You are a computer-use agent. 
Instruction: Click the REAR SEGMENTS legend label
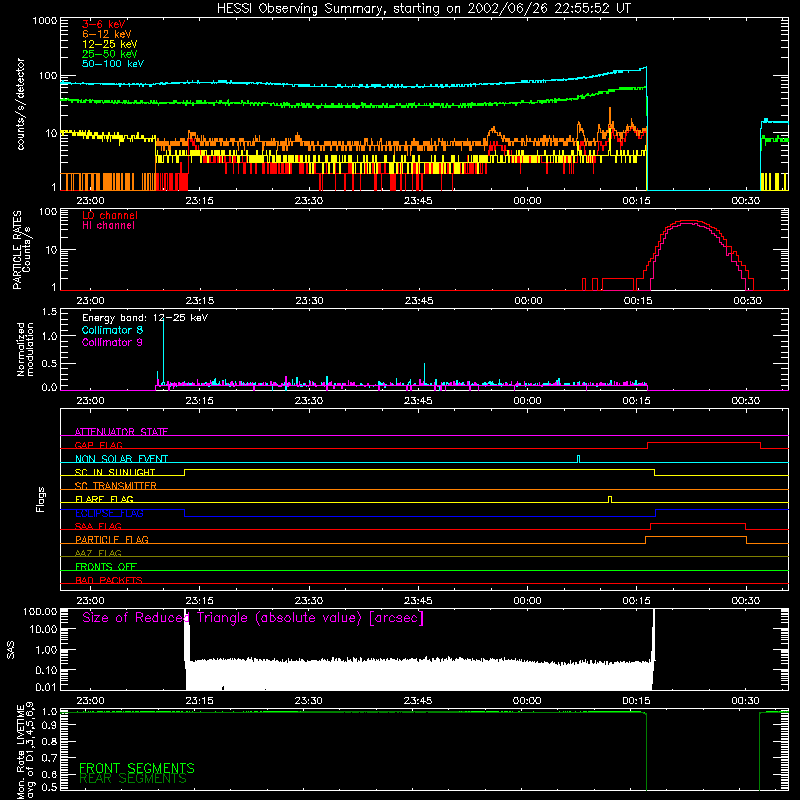(133, 779)
